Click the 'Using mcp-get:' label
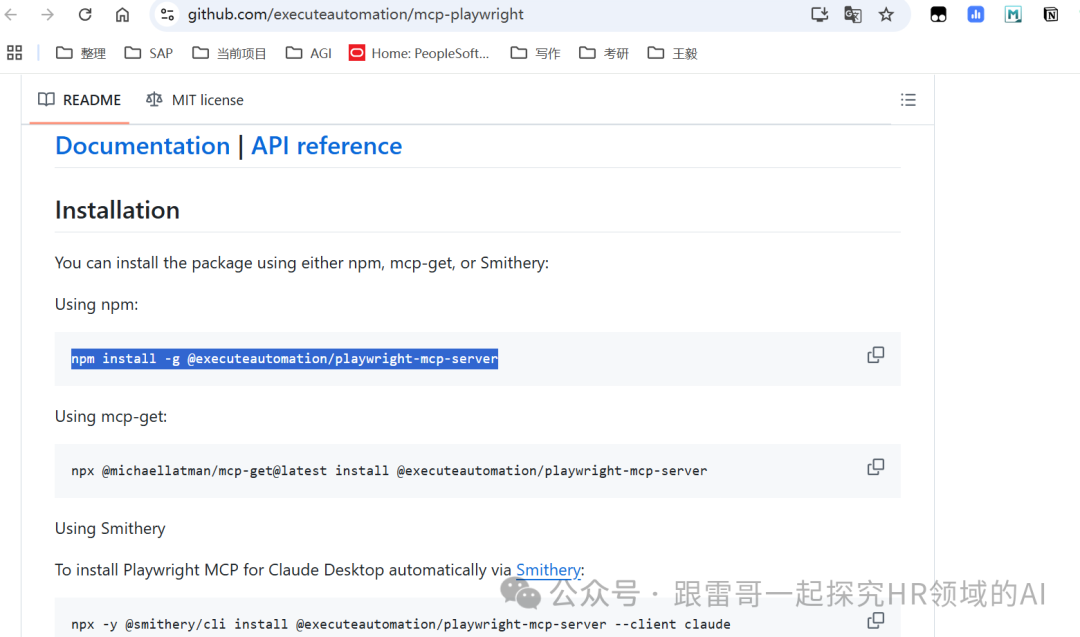 click(x=111, y=417)
